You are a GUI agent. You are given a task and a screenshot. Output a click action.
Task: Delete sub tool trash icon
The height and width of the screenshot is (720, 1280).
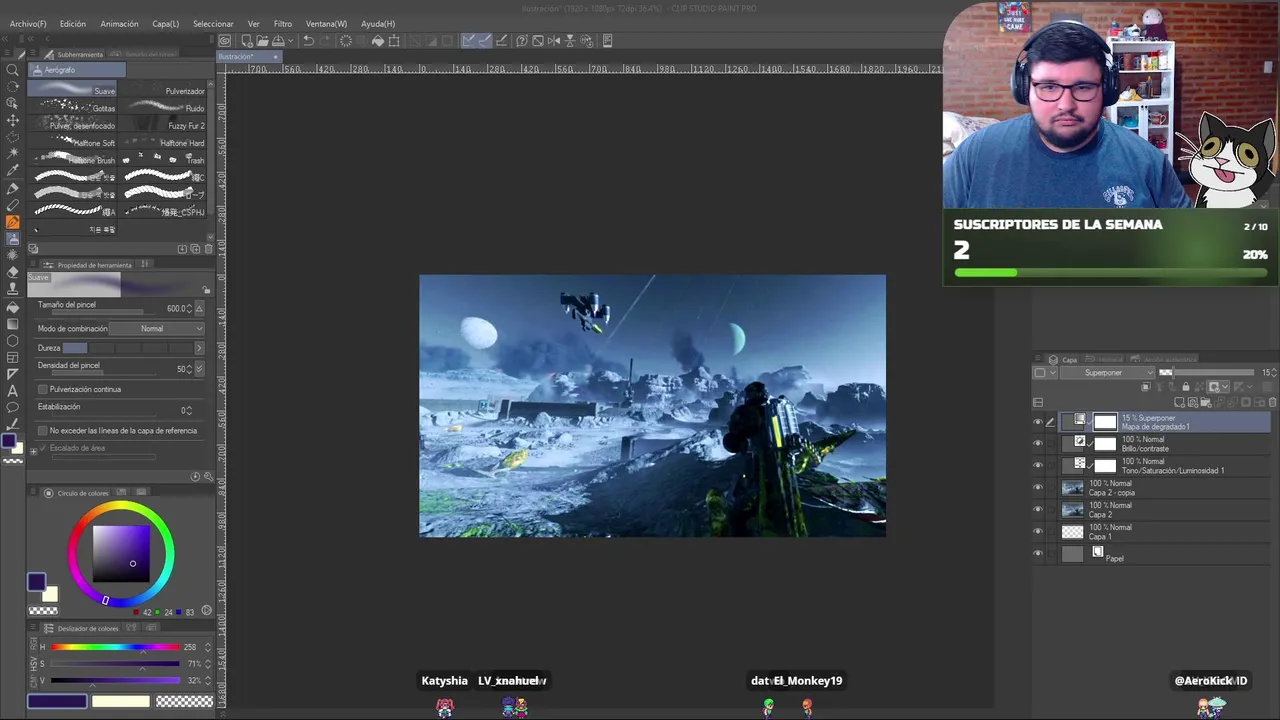pos(207,248)
